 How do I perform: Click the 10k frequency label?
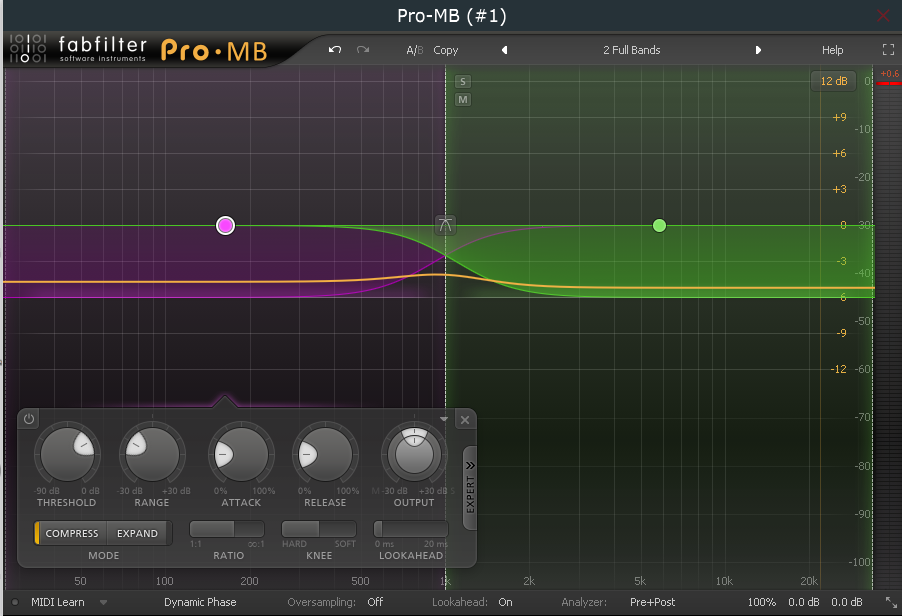tap(724, 581)
